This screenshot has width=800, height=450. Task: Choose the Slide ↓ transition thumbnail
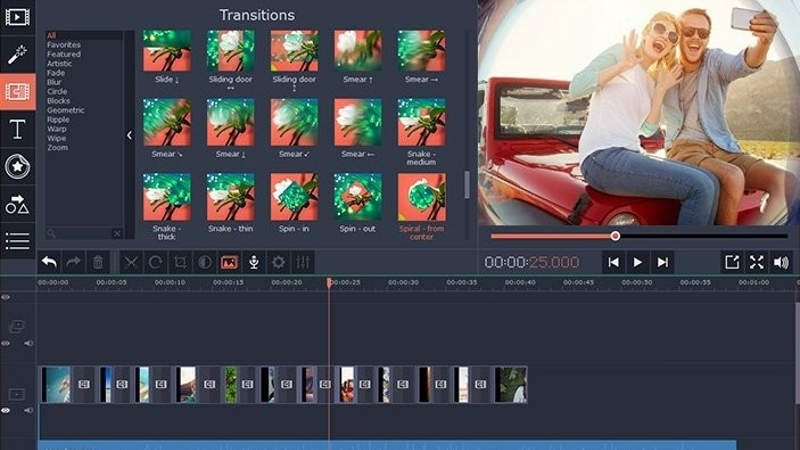tap(167, 51)
